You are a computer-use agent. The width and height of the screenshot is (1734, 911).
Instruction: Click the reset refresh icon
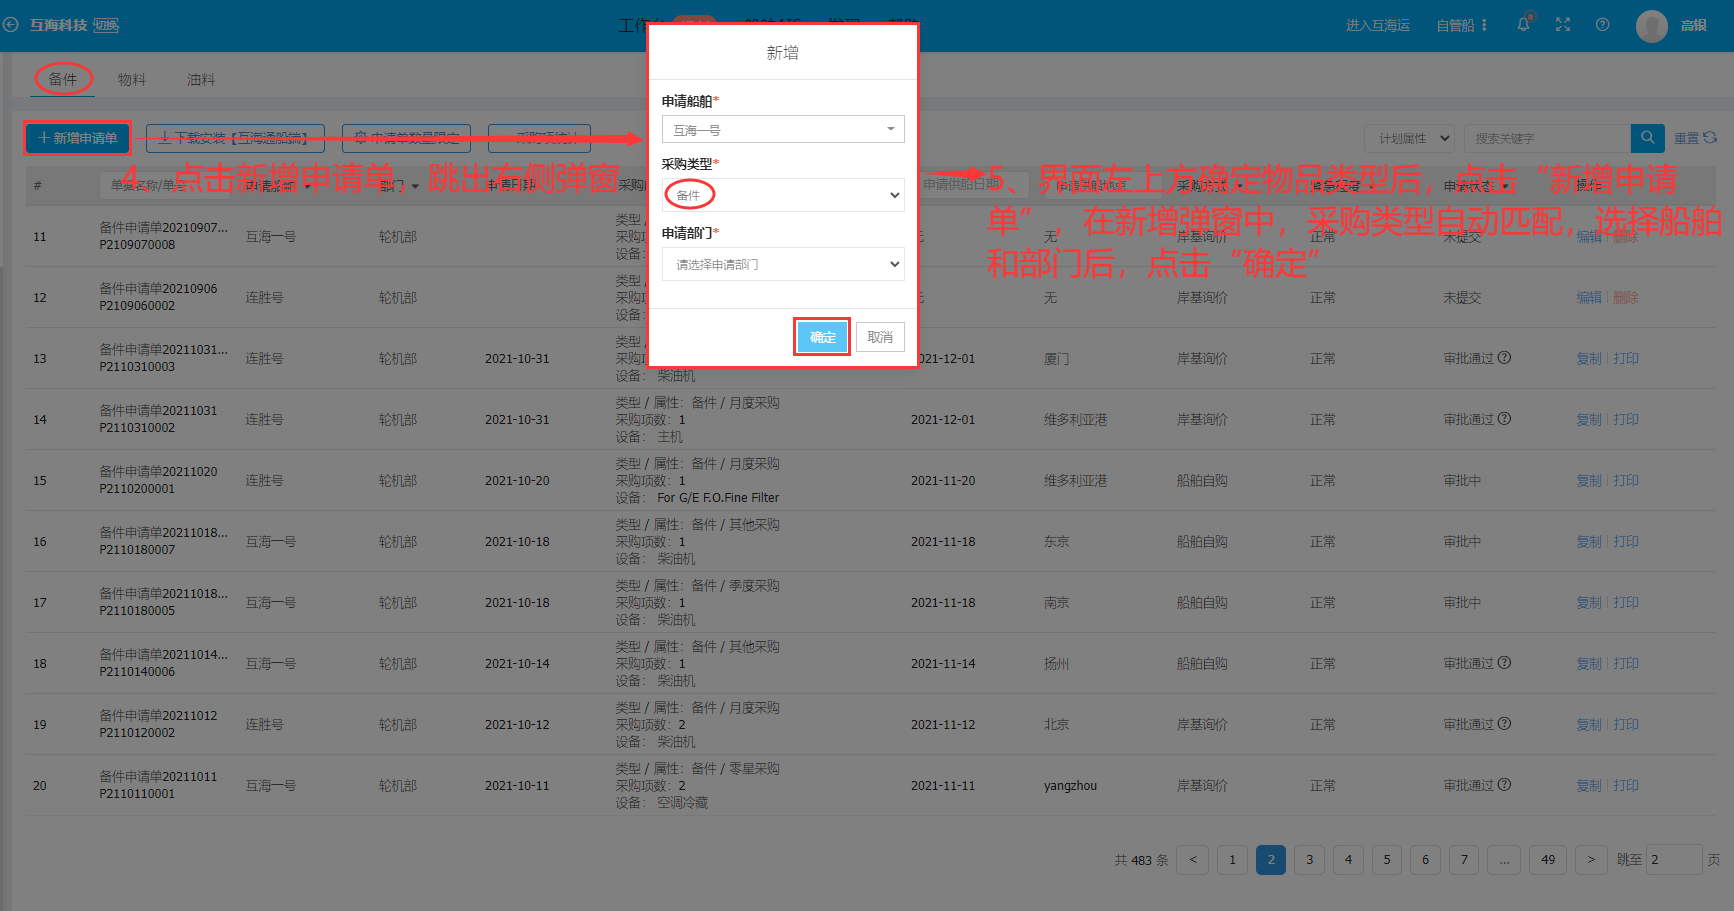click(1710, 138)
